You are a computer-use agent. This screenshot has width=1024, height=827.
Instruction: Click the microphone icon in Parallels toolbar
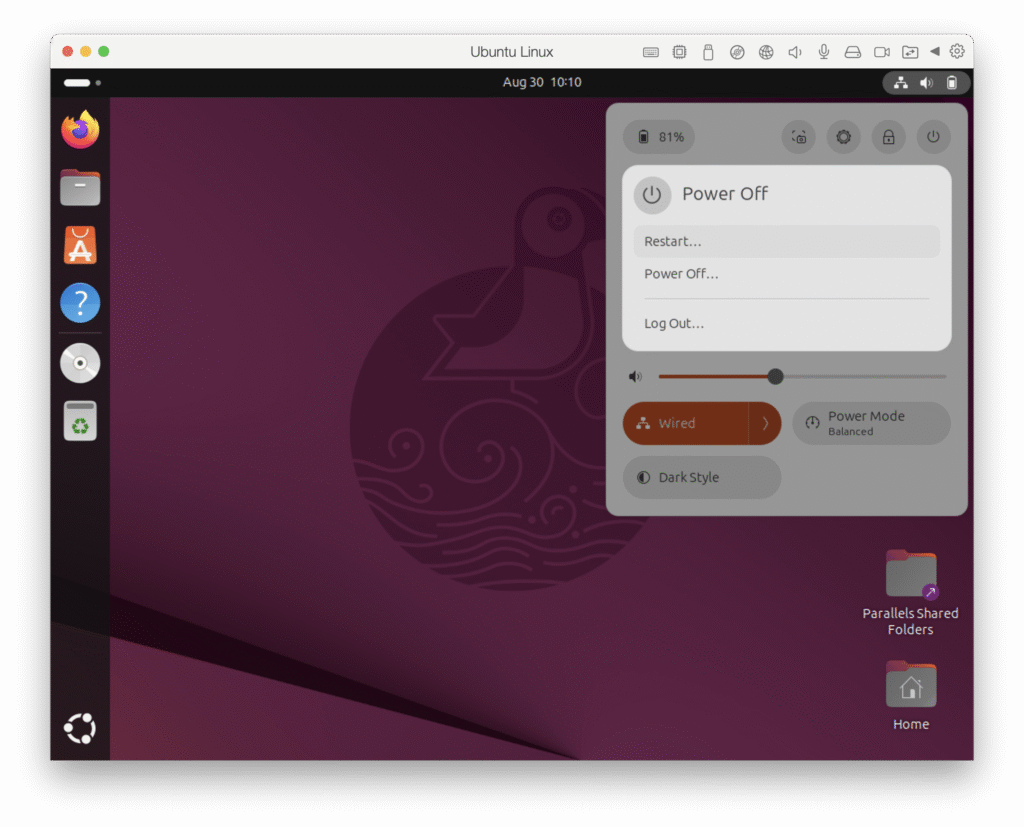[x=824, y=52]
